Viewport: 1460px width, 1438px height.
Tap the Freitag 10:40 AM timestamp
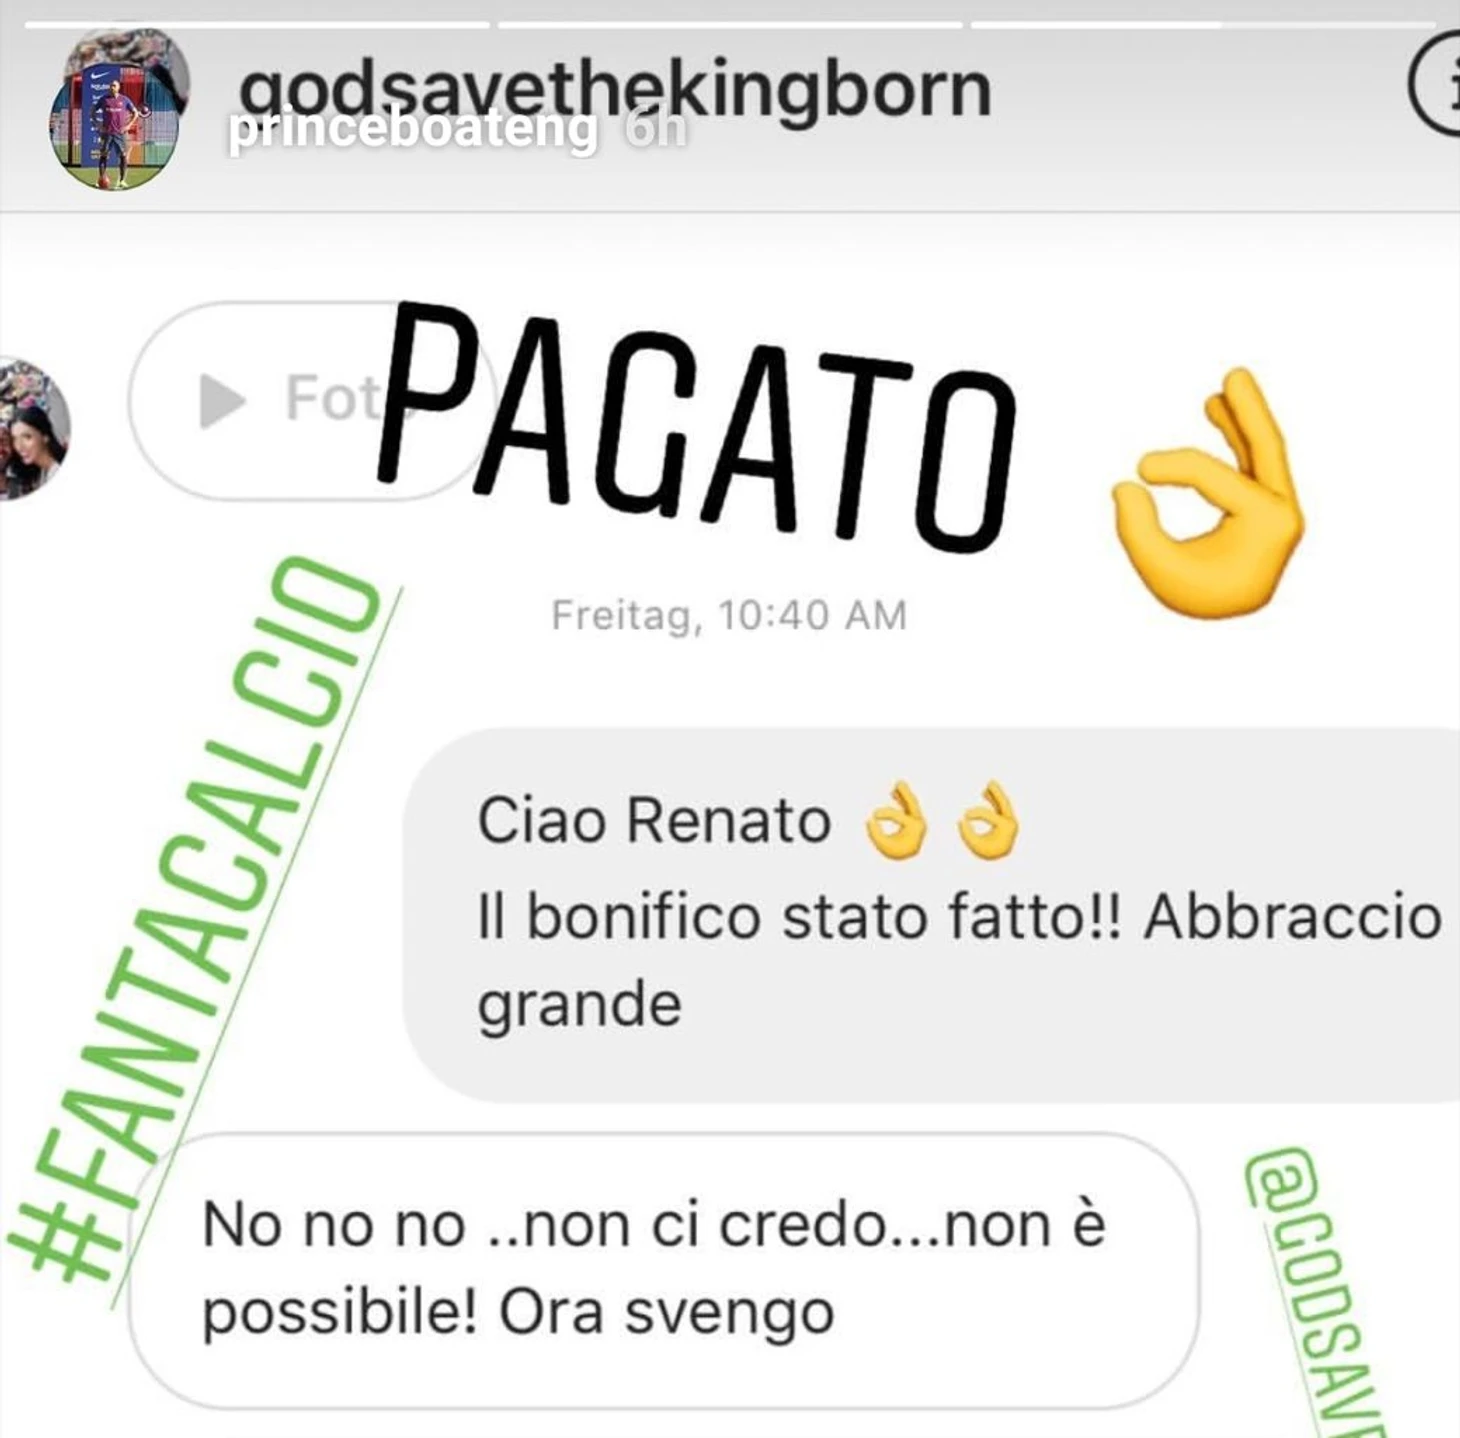729,615
